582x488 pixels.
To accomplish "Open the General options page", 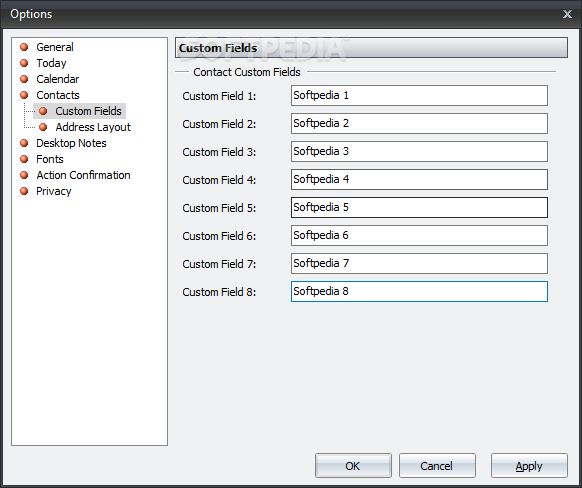I will (55, 47).
